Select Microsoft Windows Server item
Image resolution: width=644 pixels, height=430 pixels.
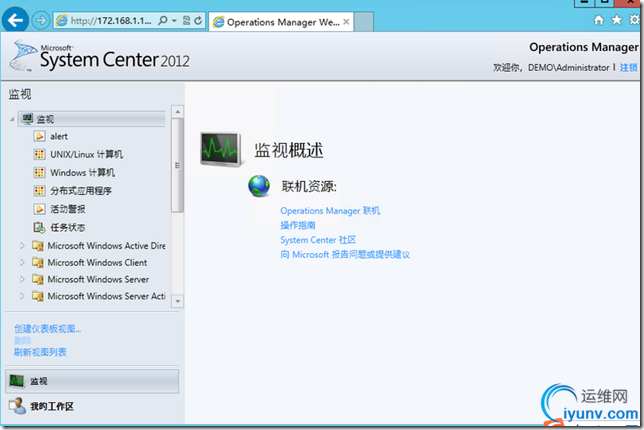click(98, 279)
